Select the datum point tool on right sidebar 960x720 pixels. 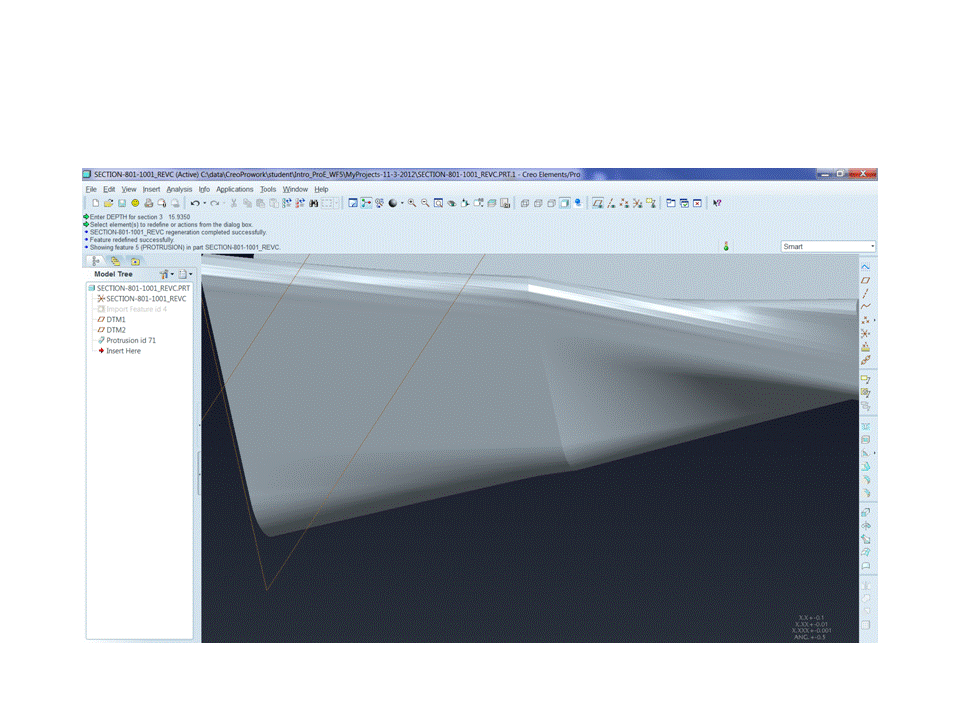(x=866, y=321)
